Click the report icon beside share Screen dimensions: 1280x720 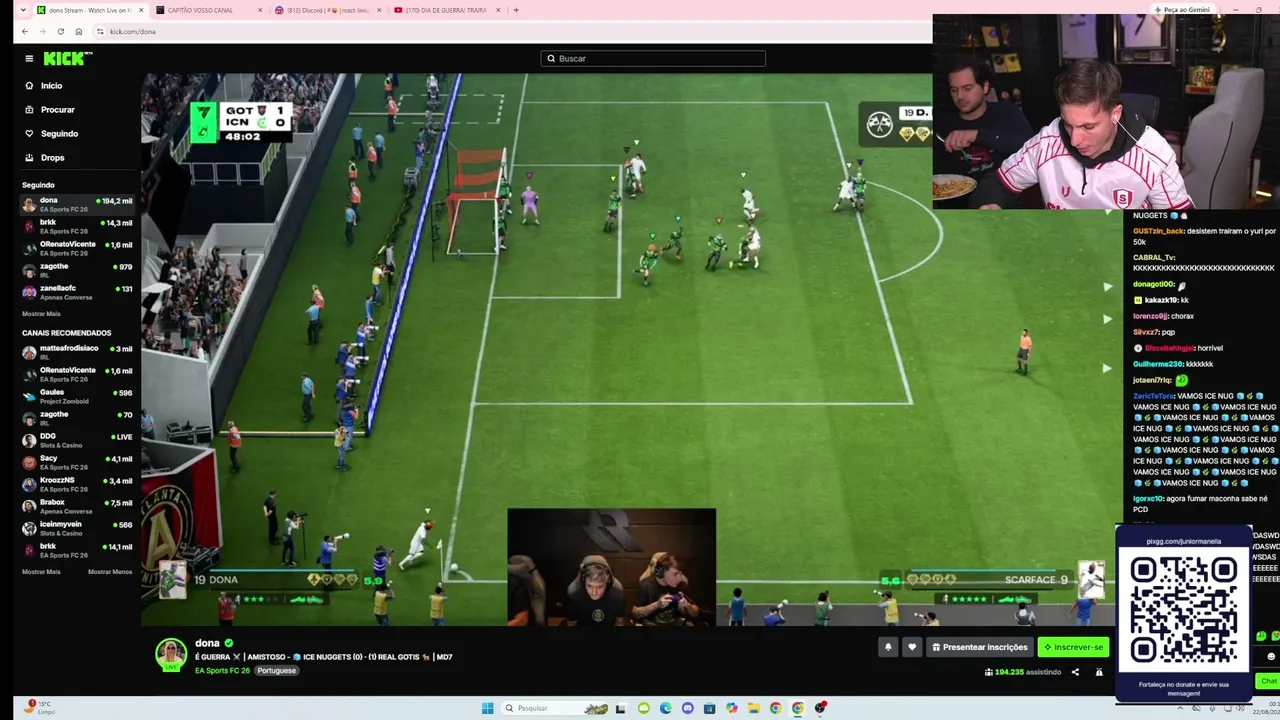1099,672
